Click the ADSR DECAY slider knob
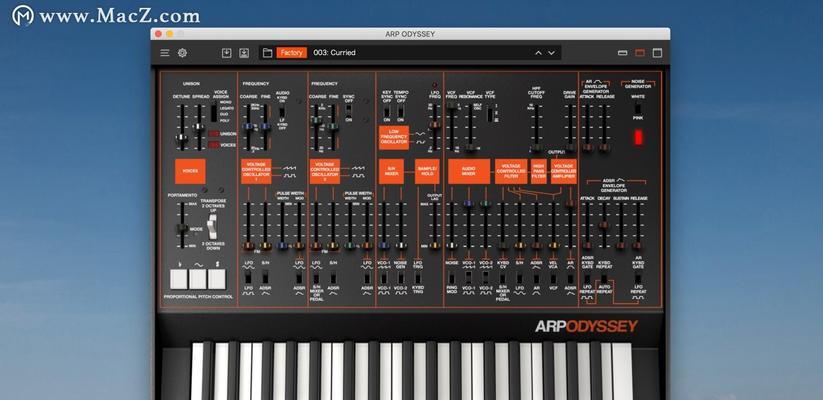 604,225
